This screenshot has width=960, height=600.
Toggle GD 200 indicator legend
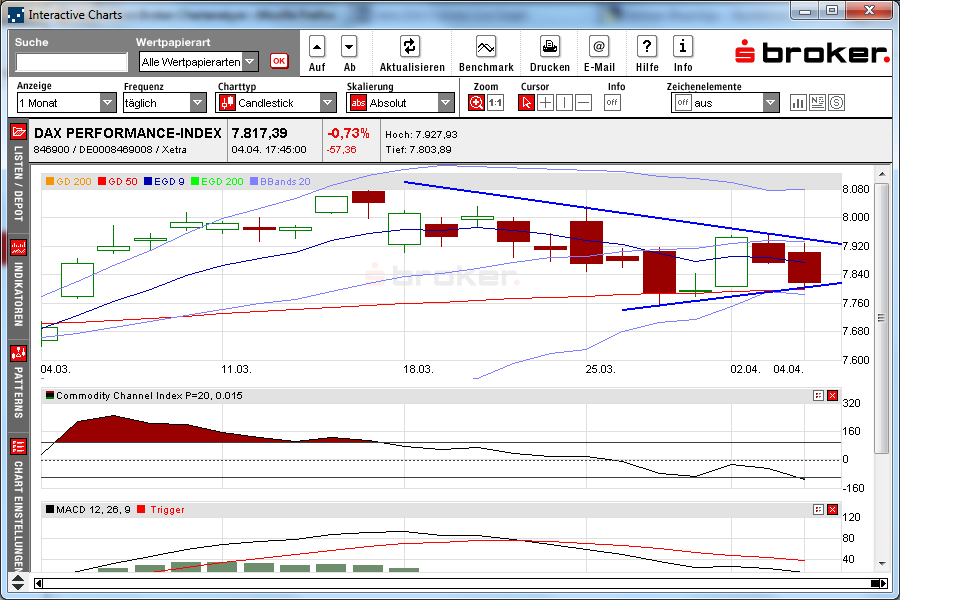pos(69,181)
